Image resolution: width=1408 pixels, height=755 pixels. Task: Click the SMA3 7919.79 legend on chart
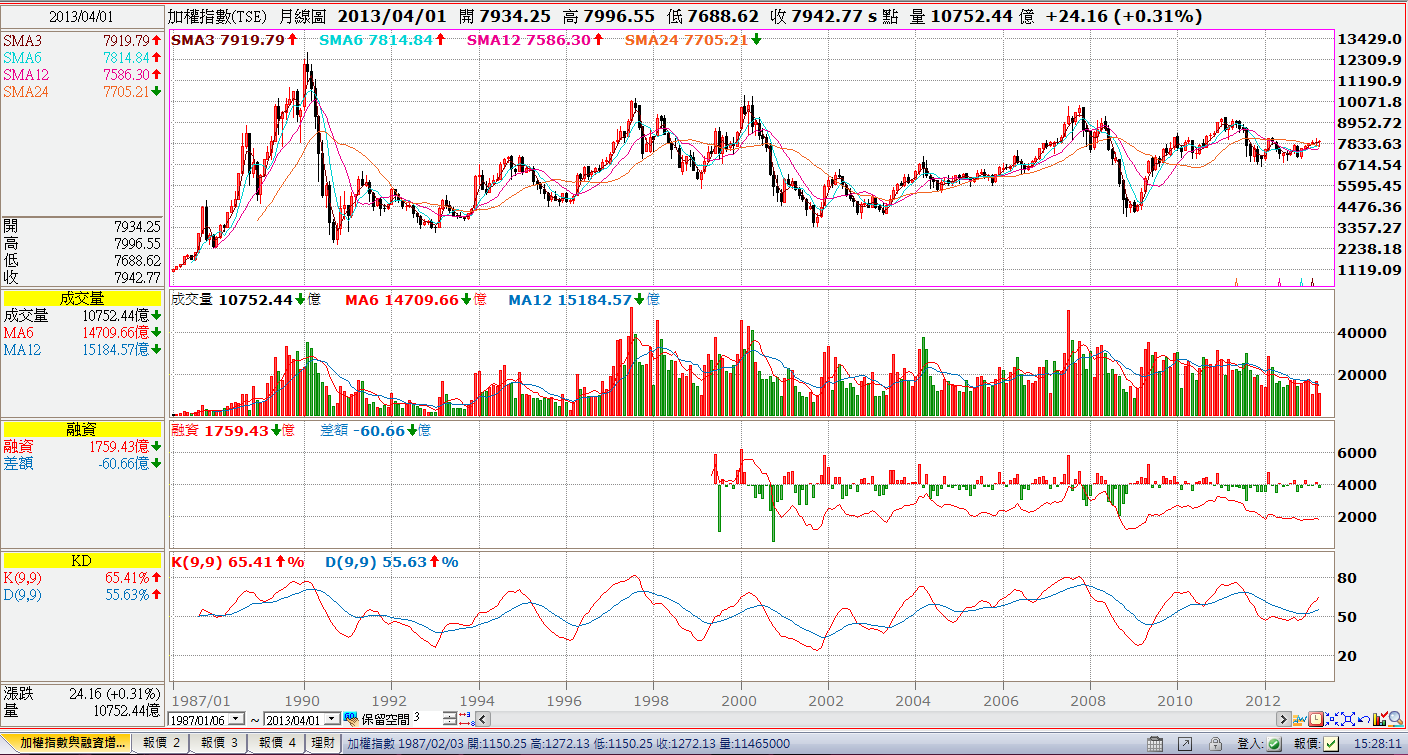[235, 40]
